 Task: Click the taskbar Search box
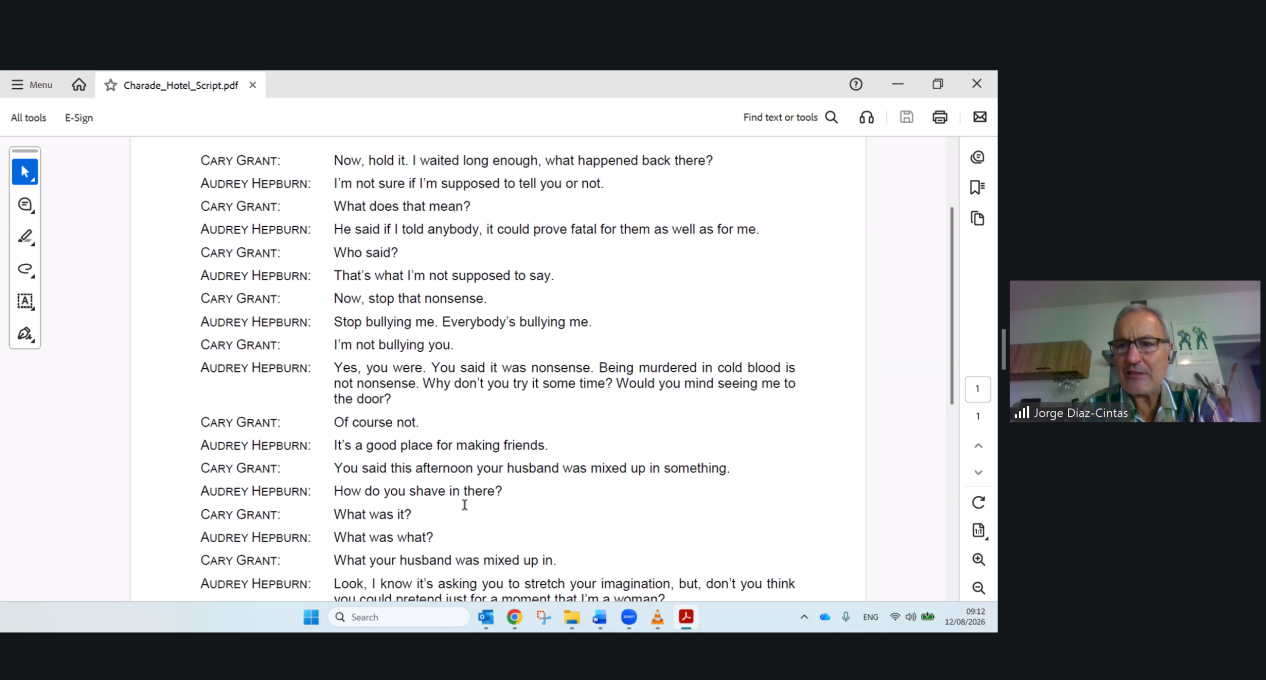coord(399,617)
